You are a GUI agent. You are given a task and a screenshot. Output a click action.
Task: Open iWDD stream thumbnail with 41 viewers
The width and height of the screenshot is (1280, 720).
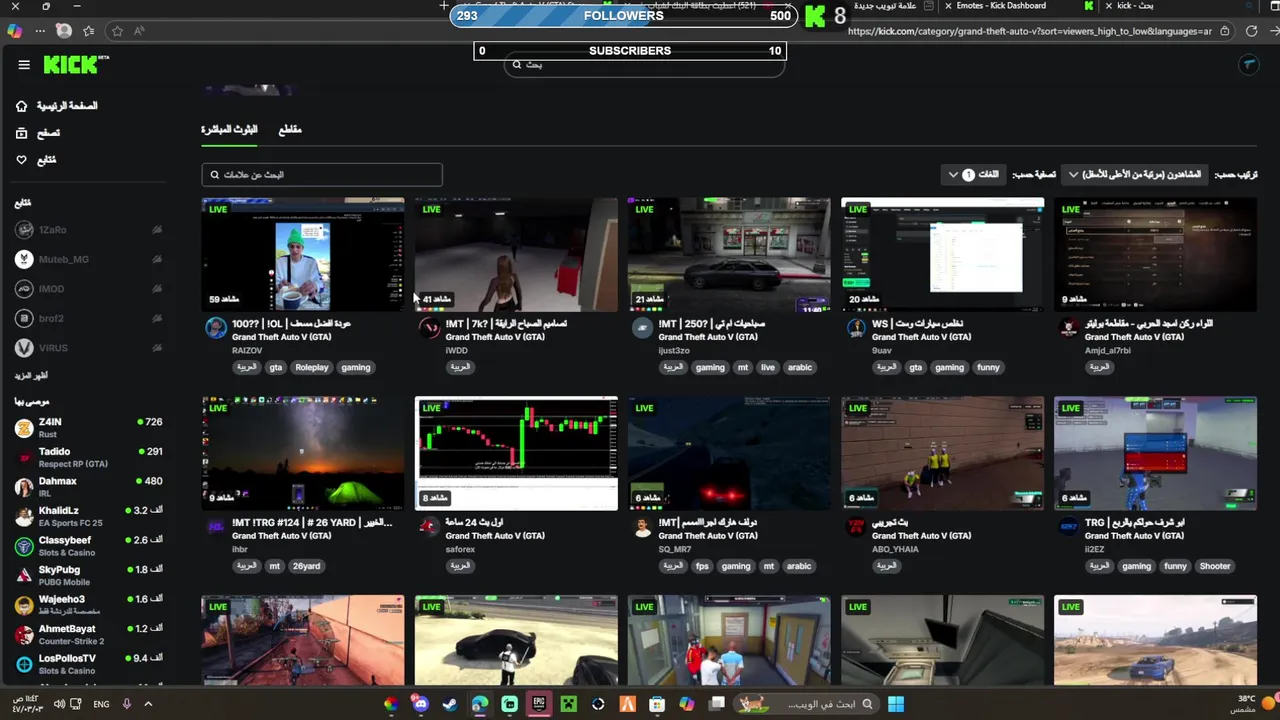(516, 254)
